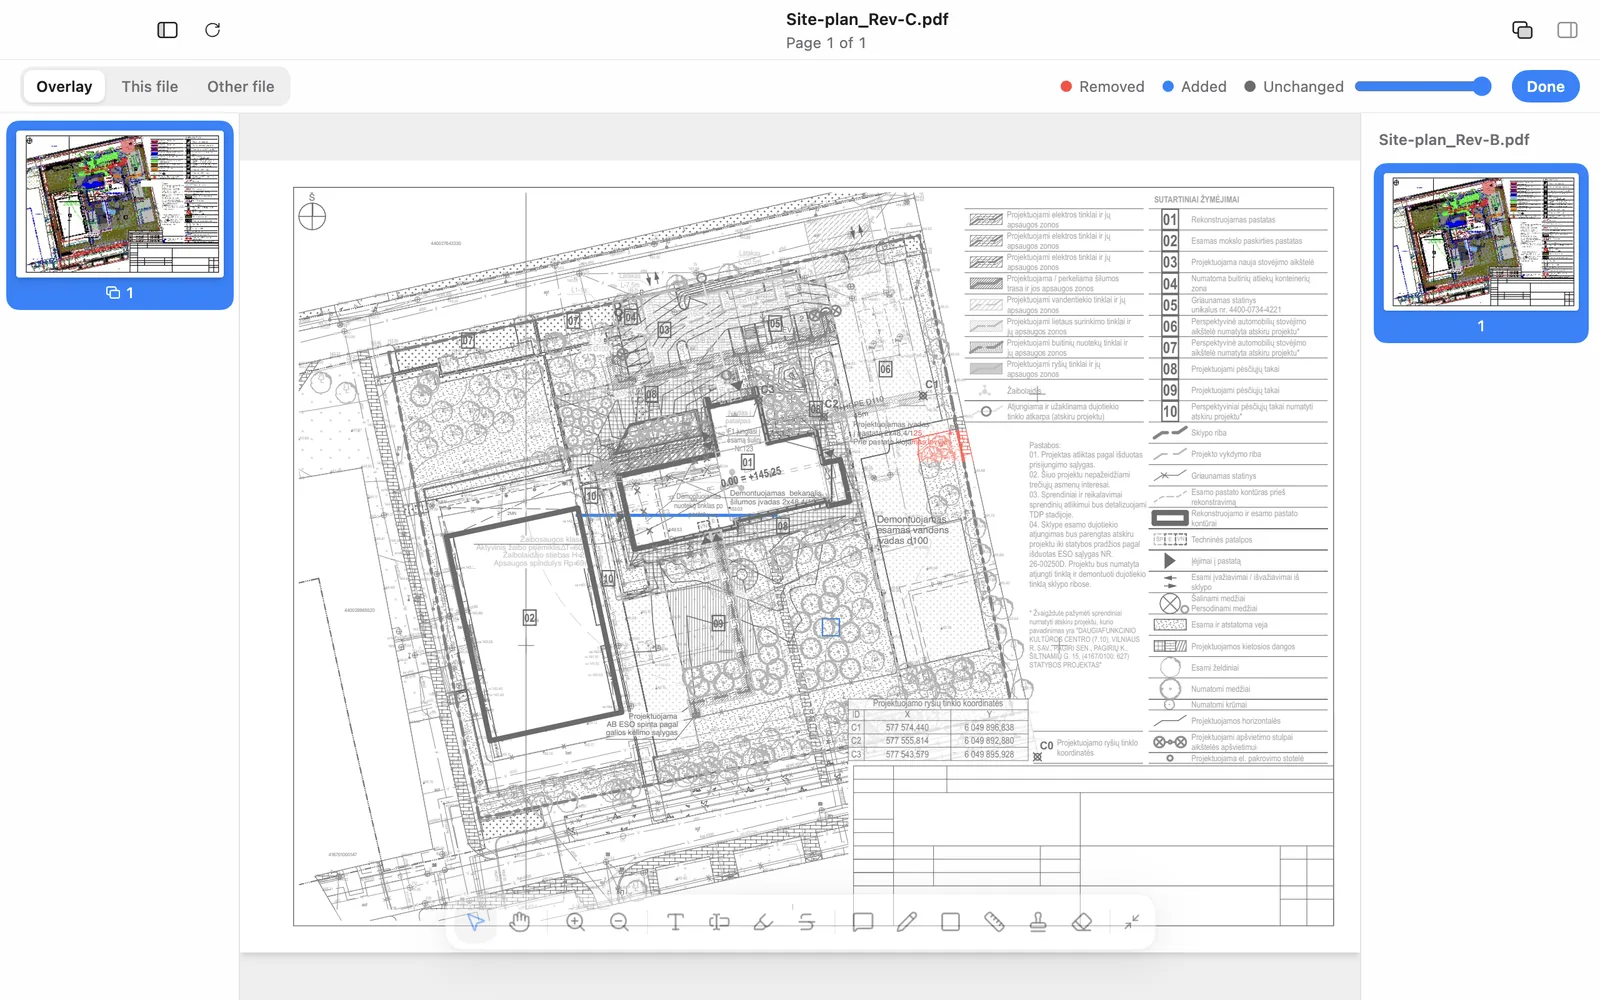Add a comment note bubble
Screen dimensions: 1600x1000
tap(863, 922)
